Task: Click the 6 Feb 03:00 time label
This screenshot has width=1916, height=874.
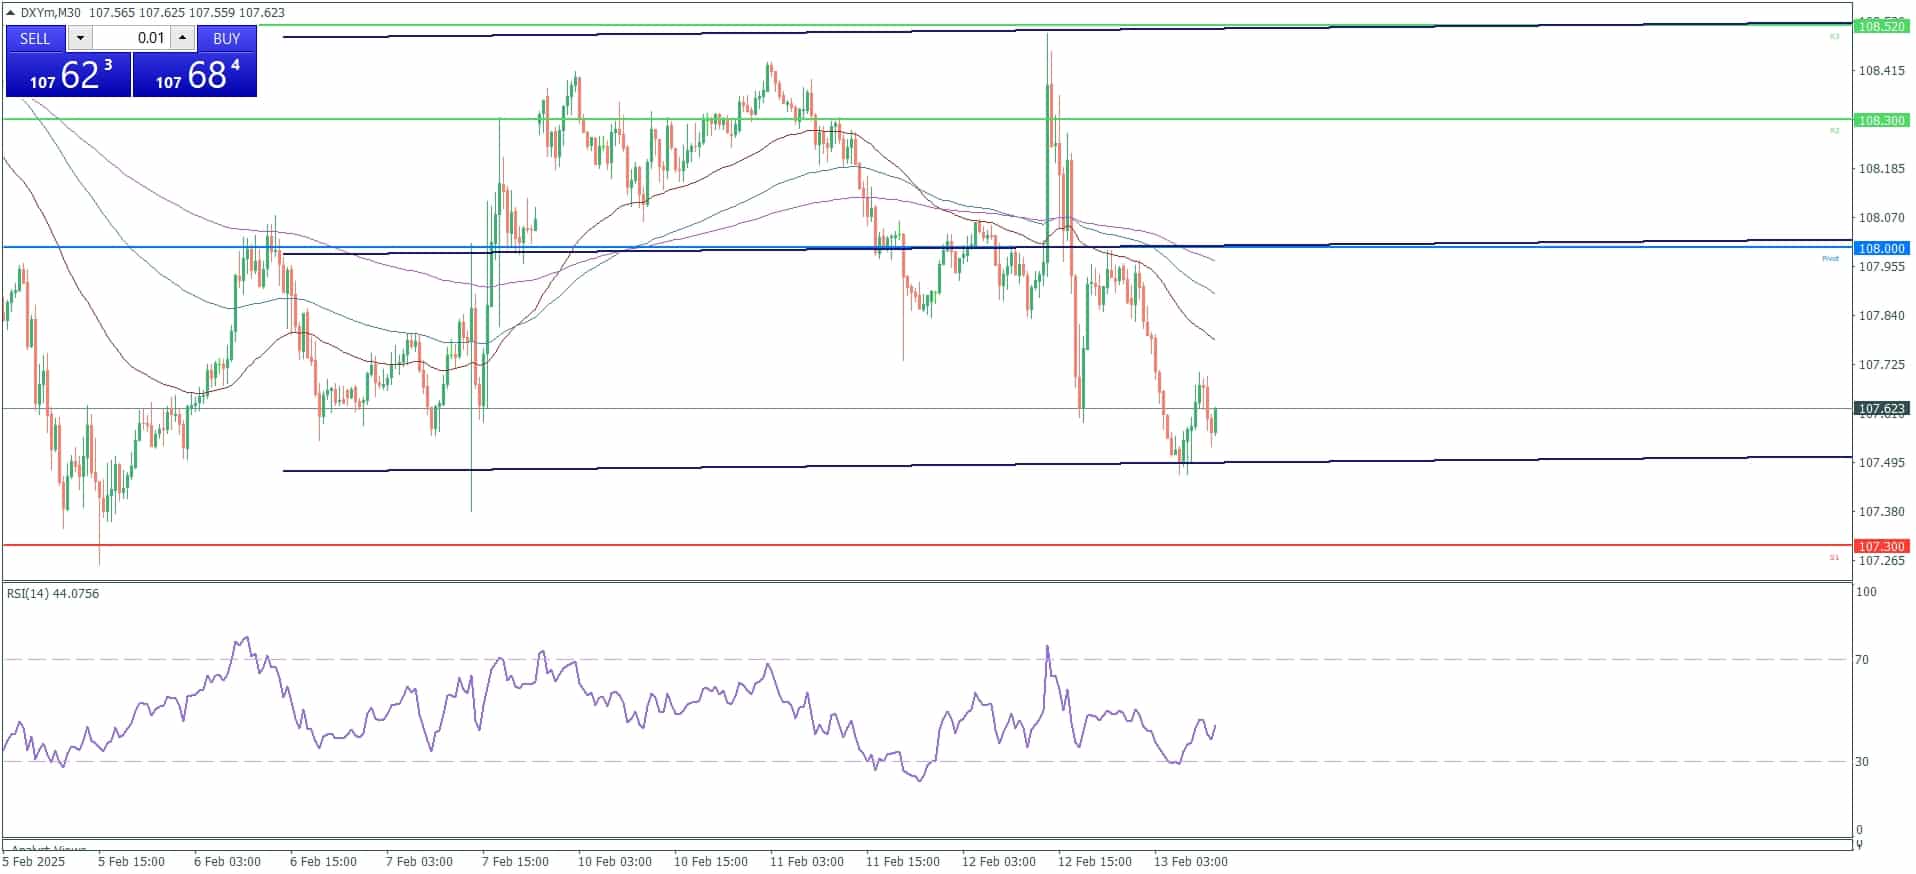Action: [x=227, y=861]
